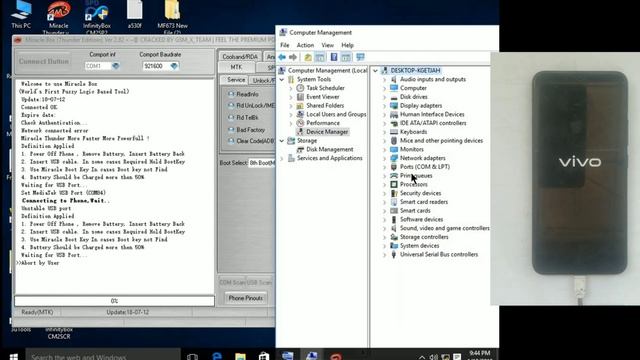Select the Bad Factory radio option
Image resolution: width=640 pixels, height=360 pixels.
[231, 130]
